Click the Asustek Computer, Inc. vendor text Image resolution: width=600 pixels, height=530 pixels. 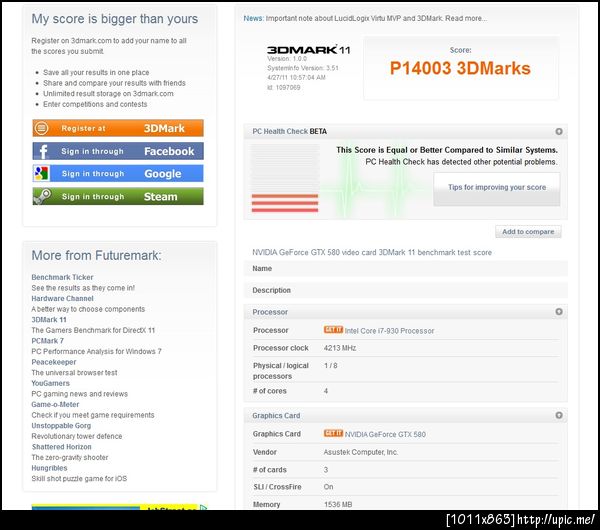pyautogui.click(x=361, y=452)
